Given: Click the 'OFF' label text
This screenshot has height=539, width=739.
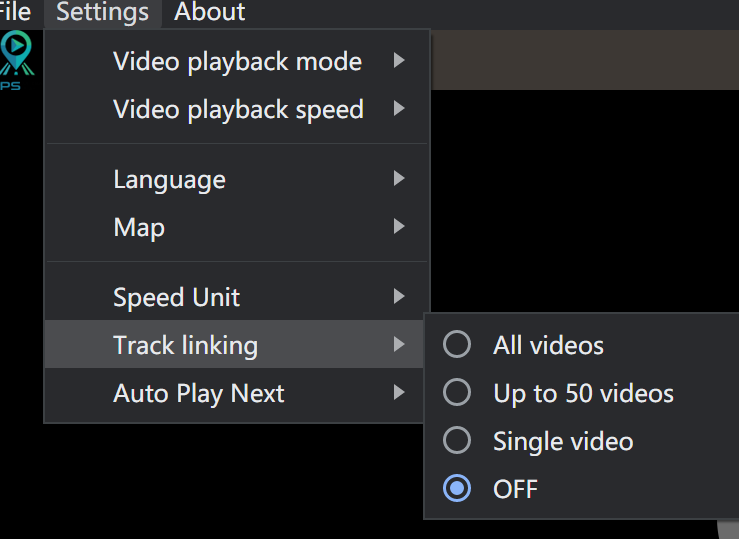Looking at the screenshot, I should pyautogui.click(x=515, y=489).
